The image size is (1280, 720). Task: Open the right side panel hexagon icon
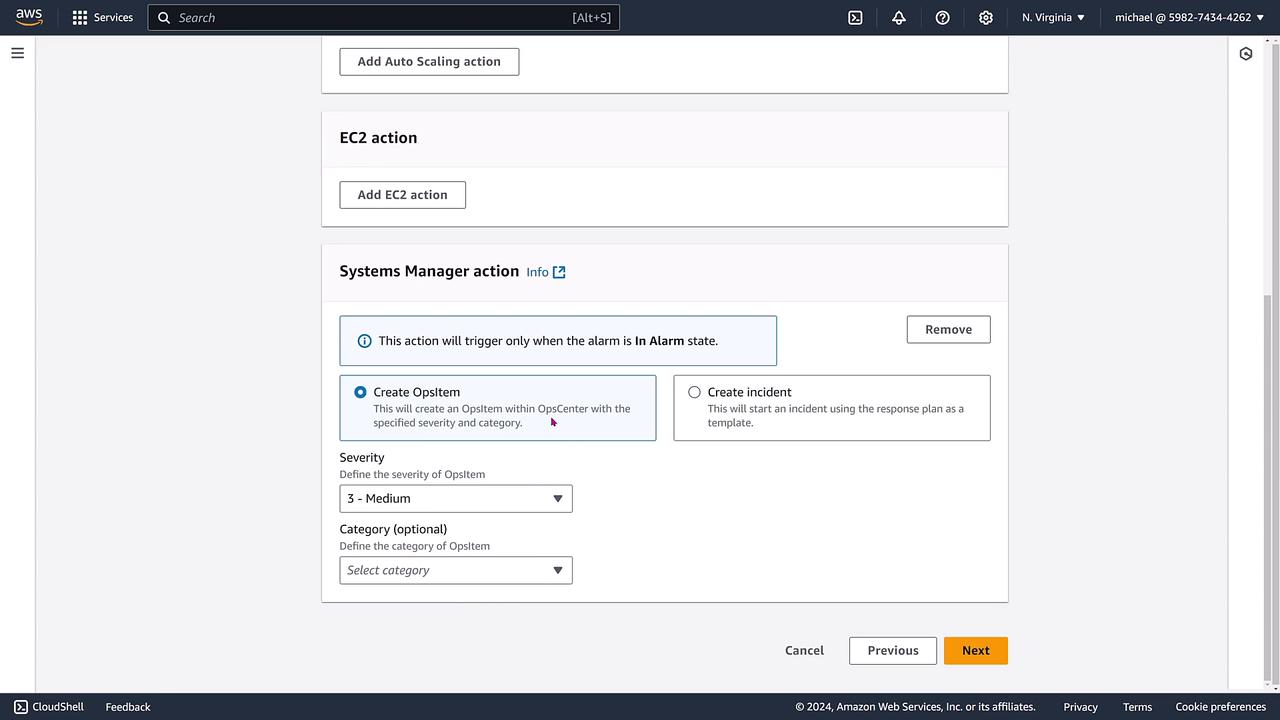pos(1246,54)
